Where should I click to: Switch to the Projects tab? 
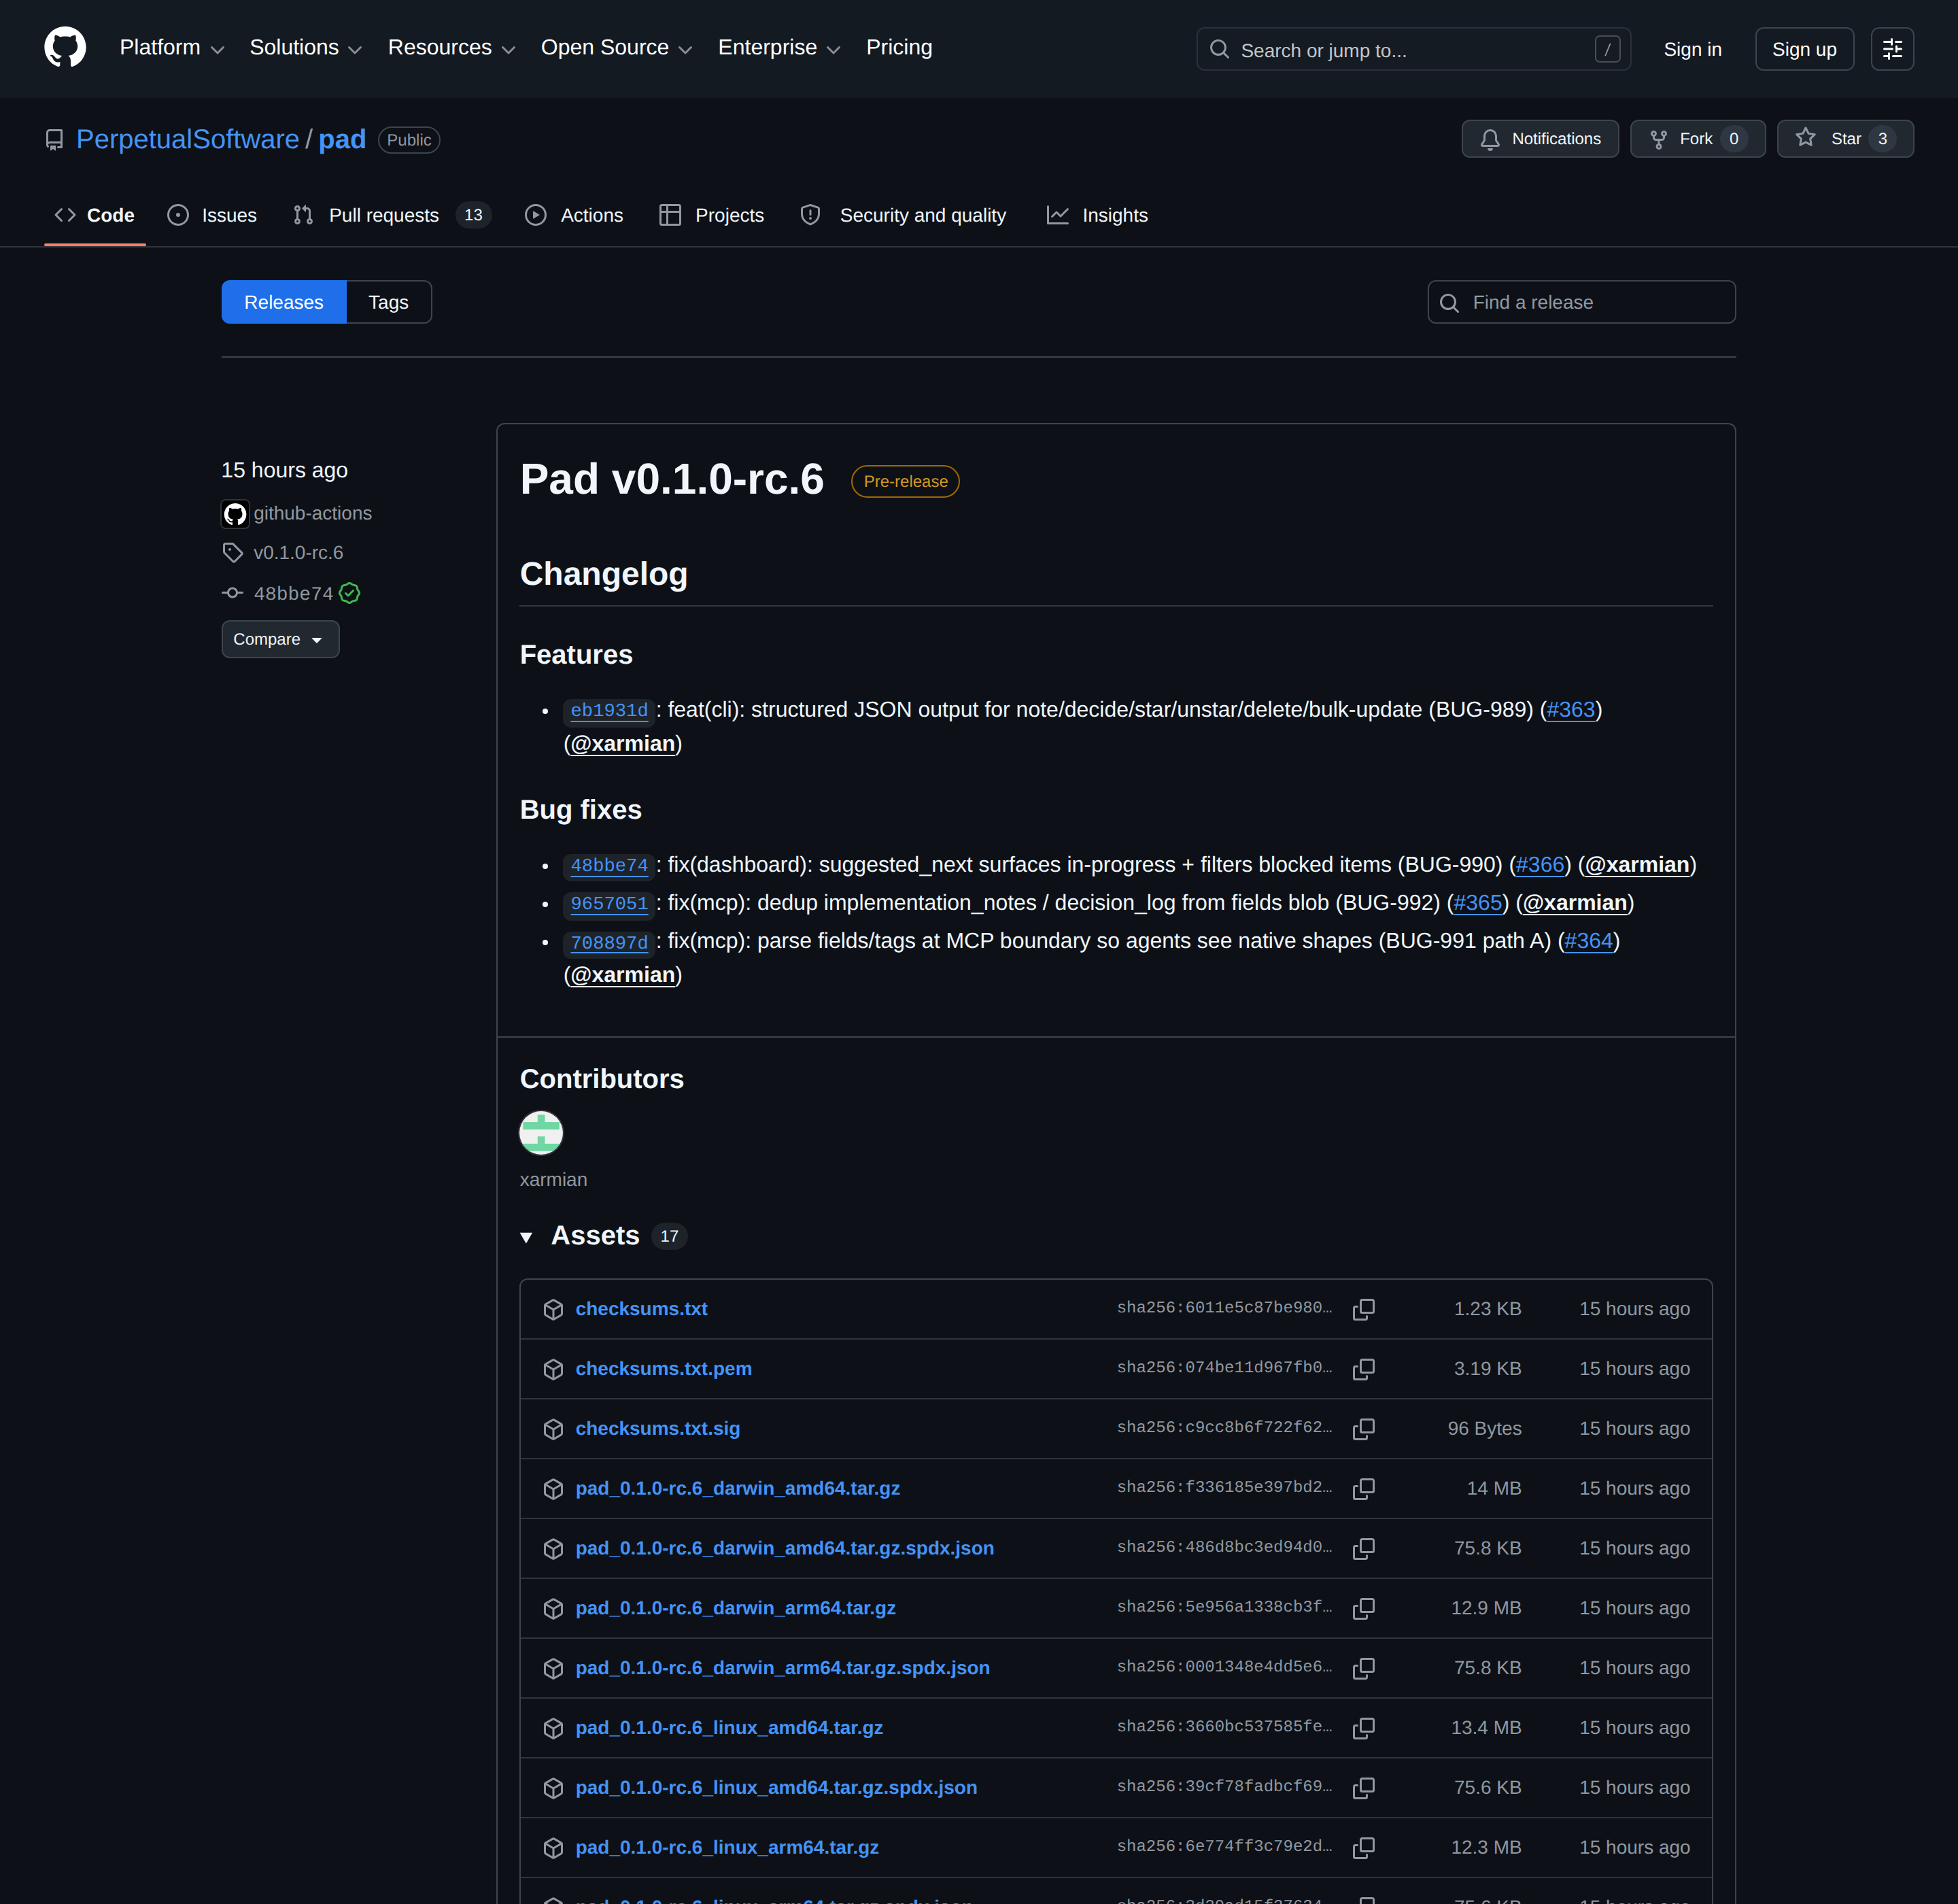(712, 215)
